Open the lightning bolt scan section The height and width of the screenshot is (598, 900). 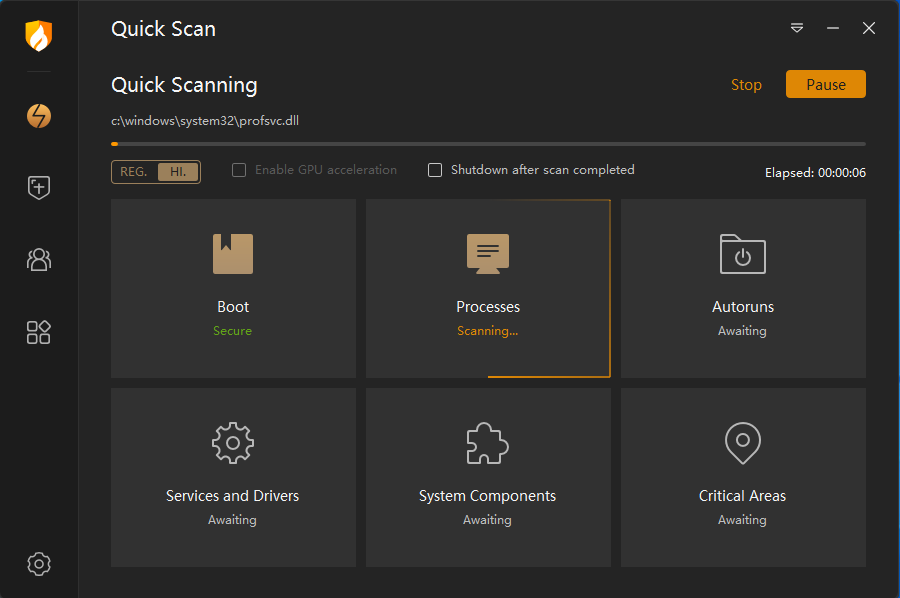tap(38, 116)
